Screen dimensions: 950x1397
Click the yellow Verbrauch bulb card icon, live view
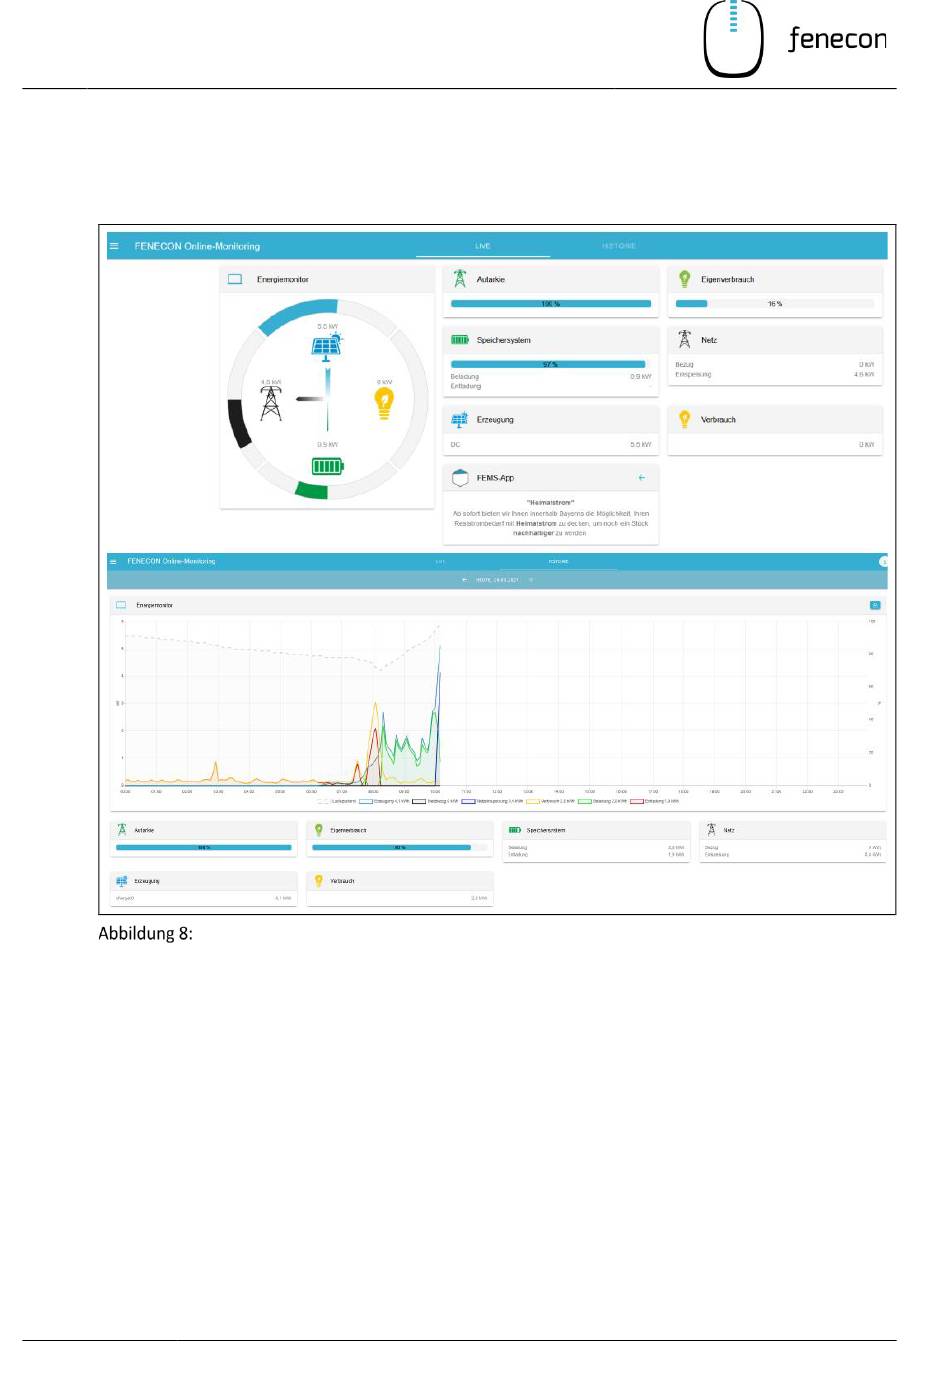pos(685,420)
